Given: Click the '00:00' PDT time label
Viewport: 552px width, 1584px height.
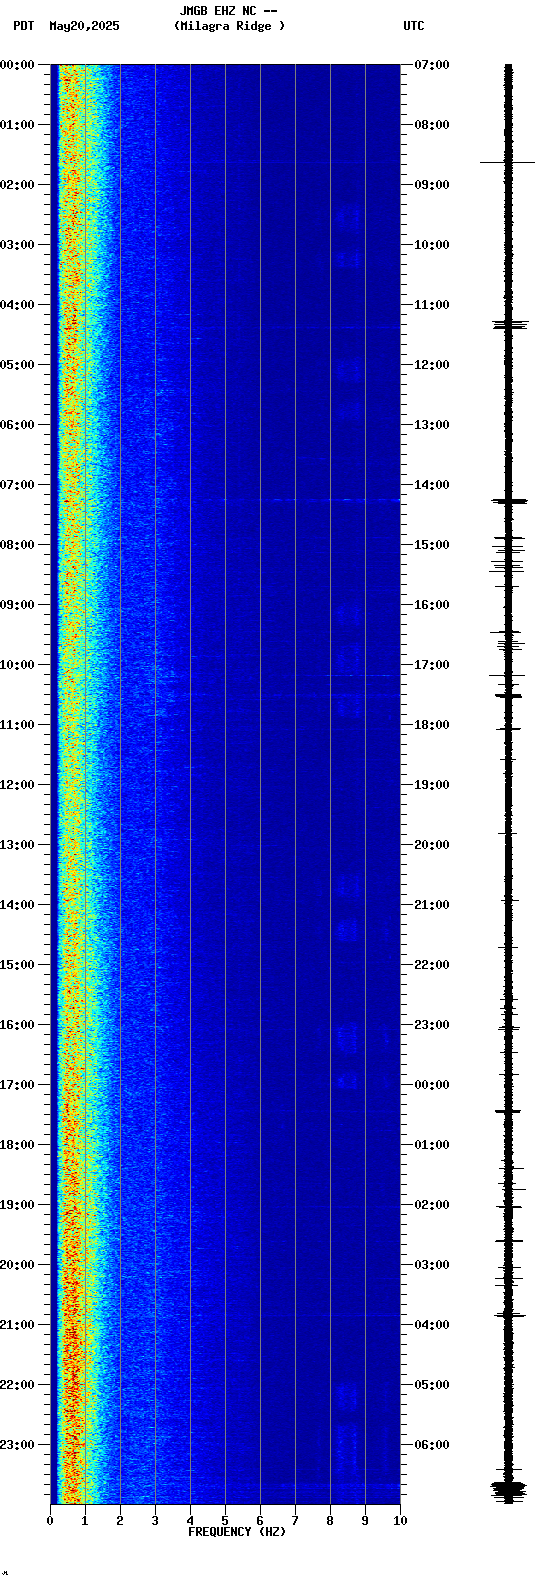Looking at the screenshot, I should point(17,65).
